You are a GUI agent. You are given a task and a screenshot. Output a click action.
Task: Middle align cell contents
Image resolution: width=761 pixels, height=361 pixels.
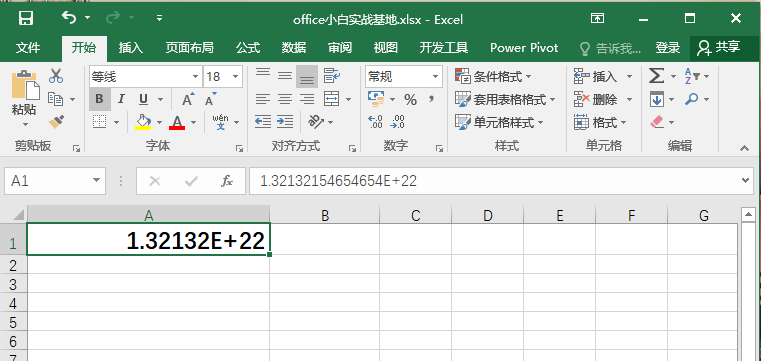(285, 76)
